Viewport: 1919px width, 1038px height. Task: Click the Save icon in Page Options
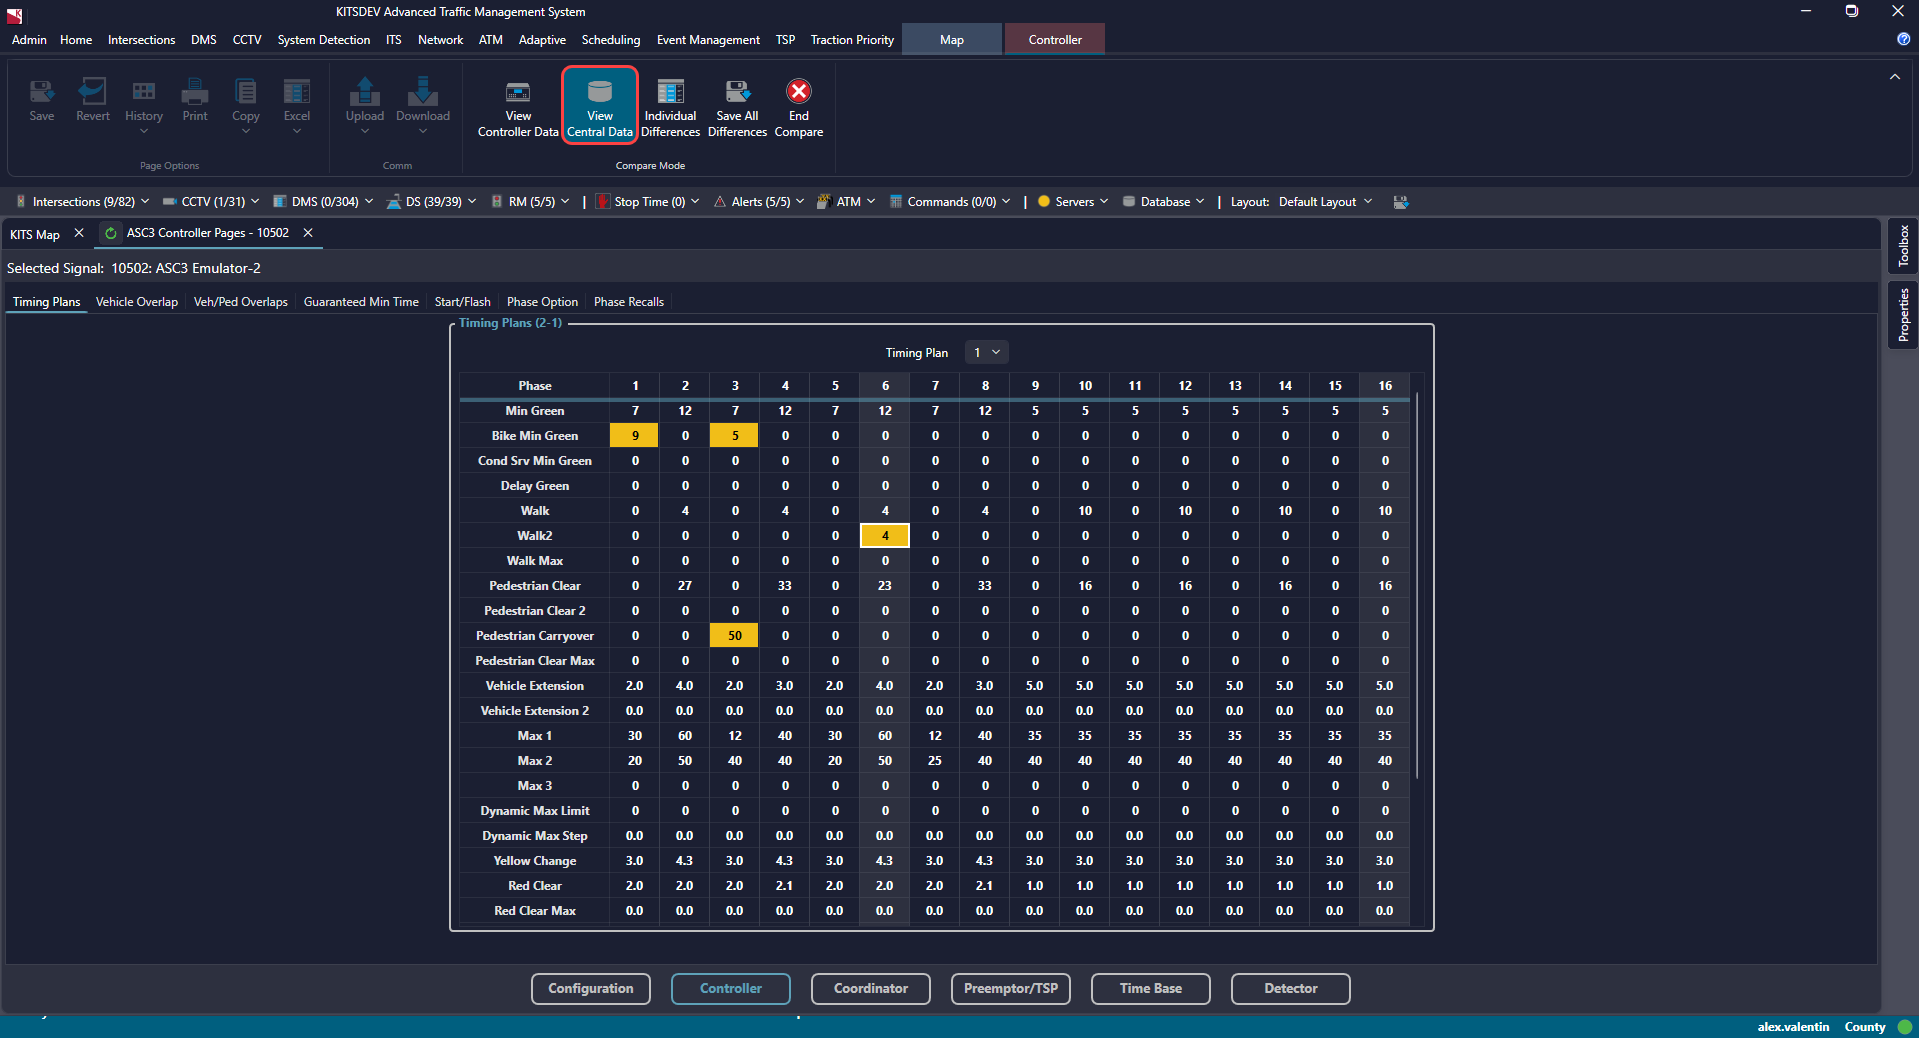(x=42, y=100)
